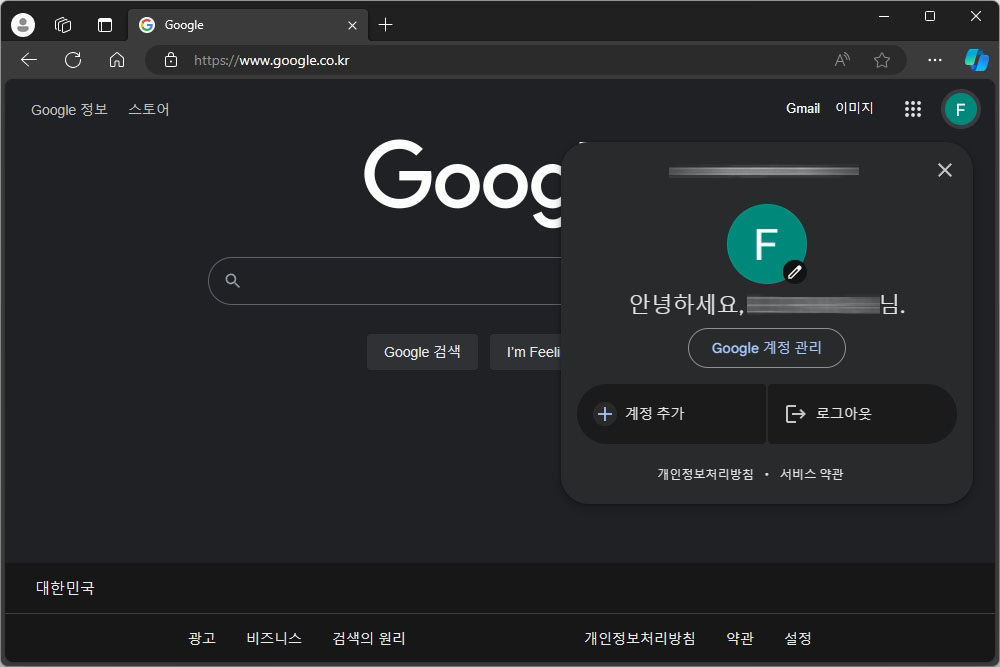The image size is (1000, 667).
Task: Open the Google apps grid icon
Action: tap(913, 109)
